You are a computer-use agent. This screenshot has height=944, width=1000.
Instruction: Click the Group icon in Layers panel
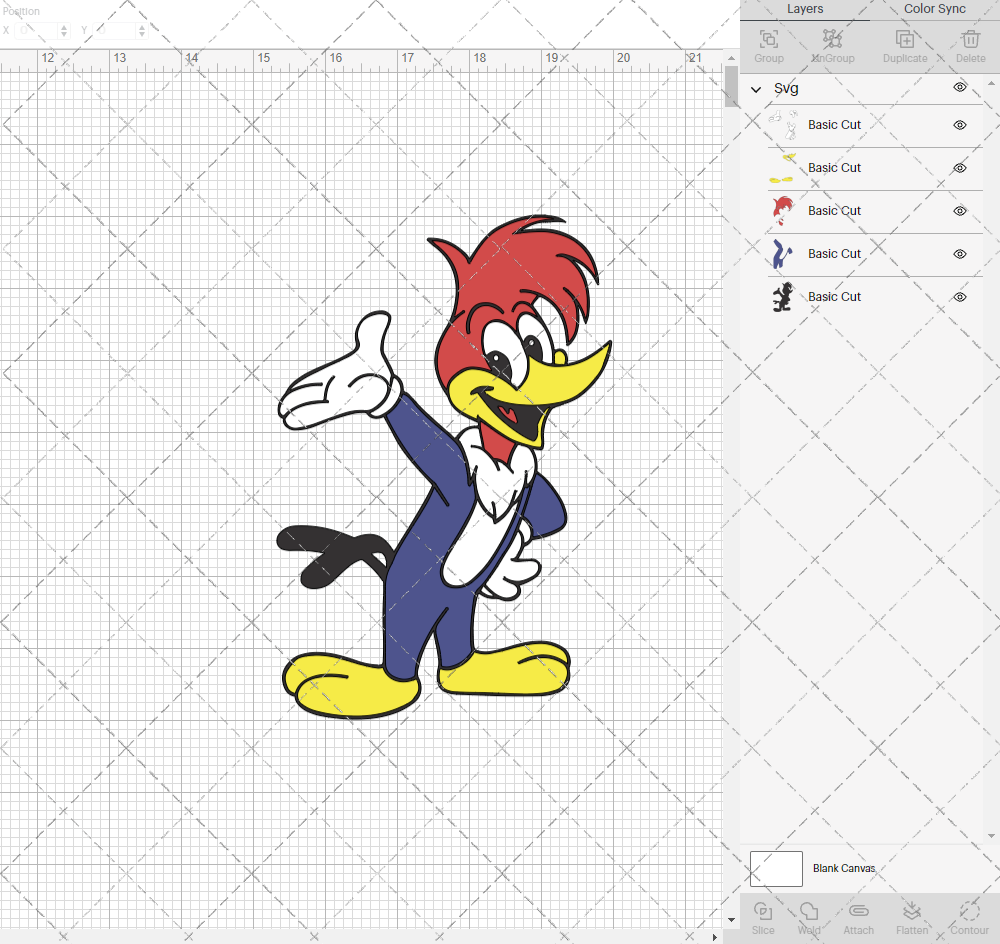pyautogui.click(x=768, y=40)
